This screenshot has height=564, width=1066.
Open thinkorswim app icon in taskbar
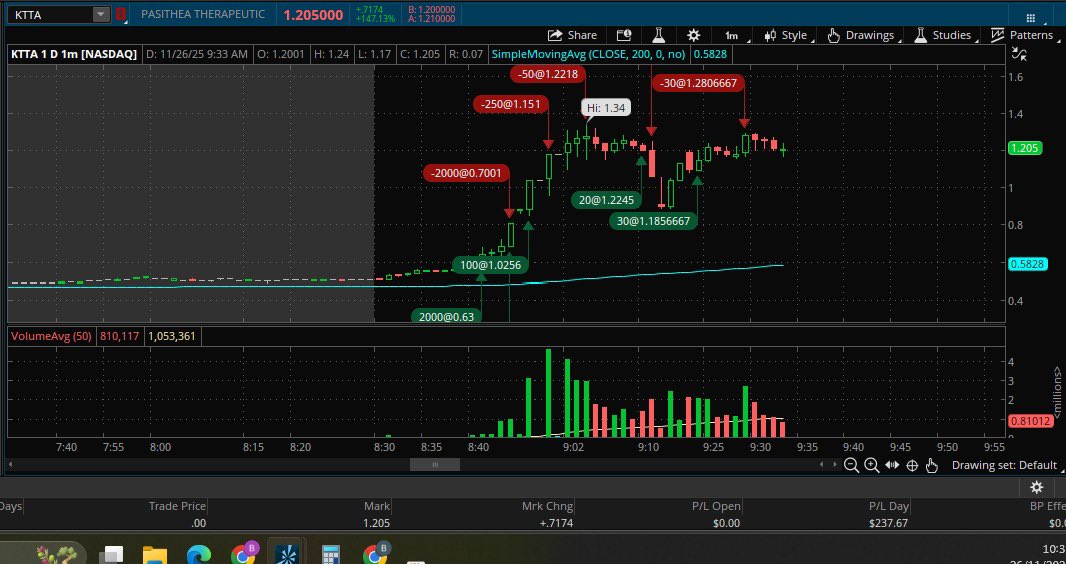pos(288,553)
